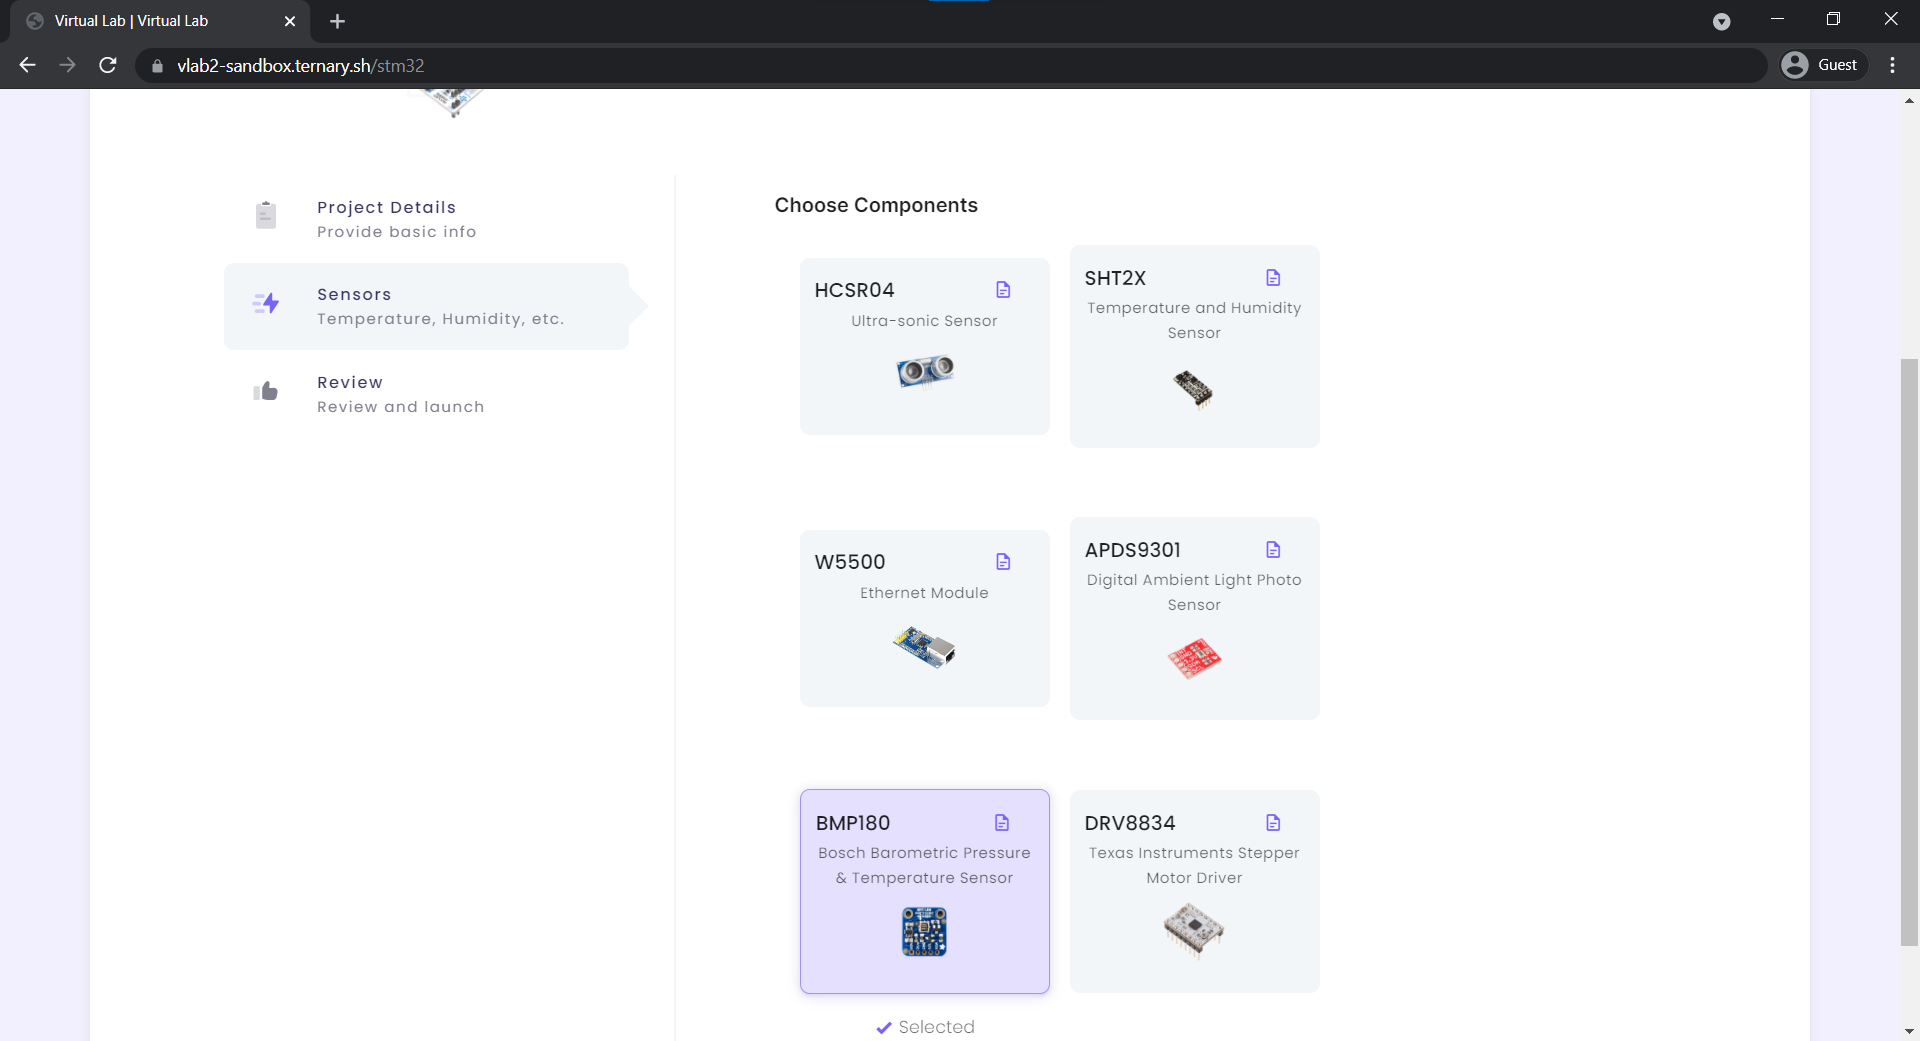Open the Chrome three-dot menu
Image resolution: width=1920 pixels, height=1041 pixels.
[1892, 65]
